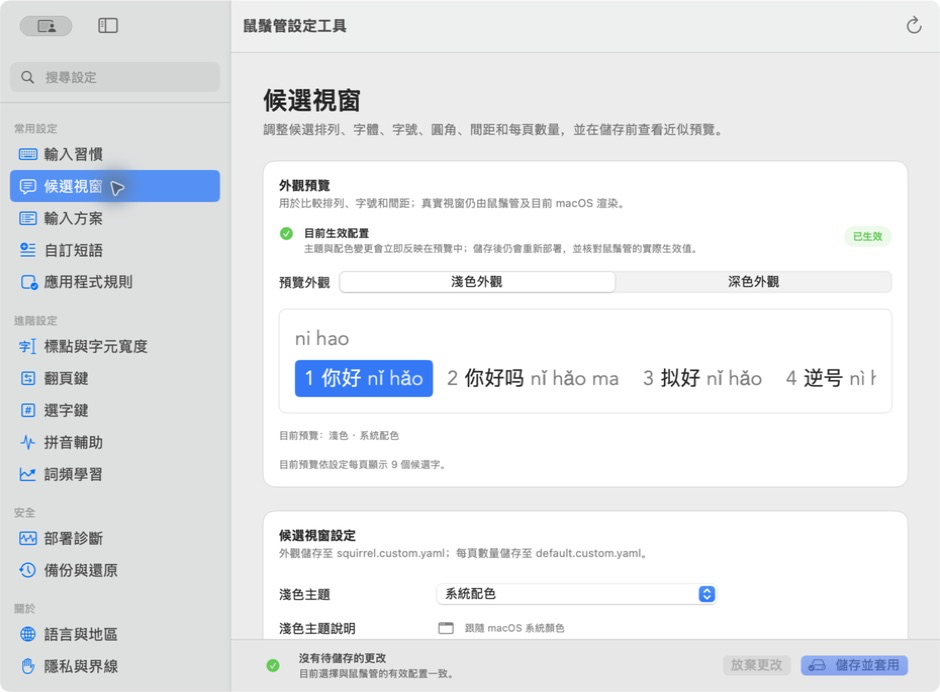Open the 輸入習慣 settings page

(115, 154)
